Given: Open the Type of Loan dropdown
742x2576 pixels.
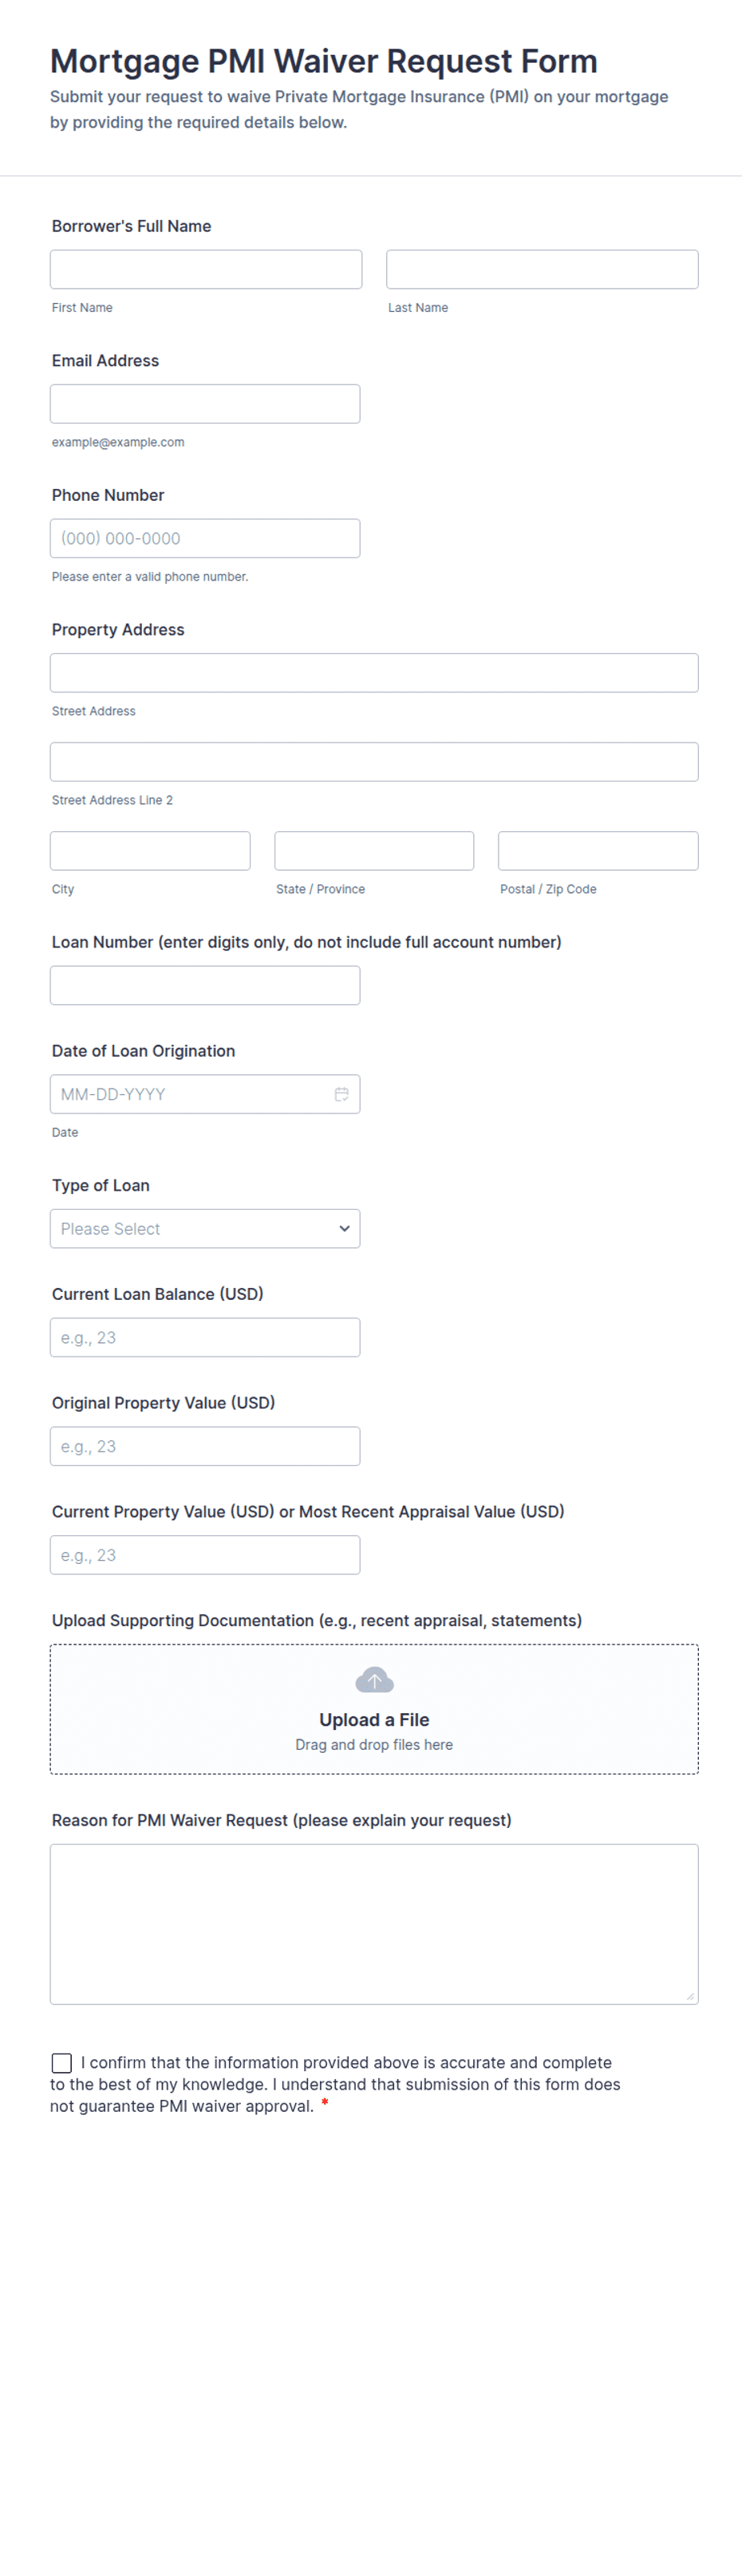Looking at the screenshot, I should [x=205, y=1228].
